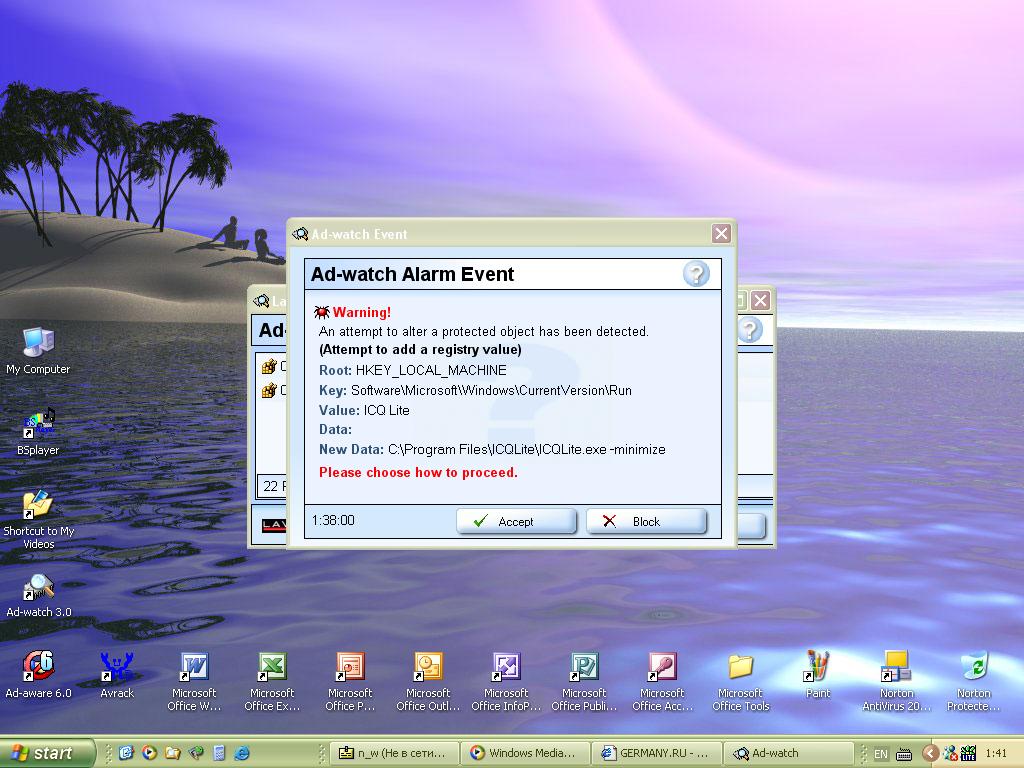This screenshot has width=1024, height=768.
Task: Select the Ad-watch 3.0 desktop shortcut
Action: (x=38, y=587)
